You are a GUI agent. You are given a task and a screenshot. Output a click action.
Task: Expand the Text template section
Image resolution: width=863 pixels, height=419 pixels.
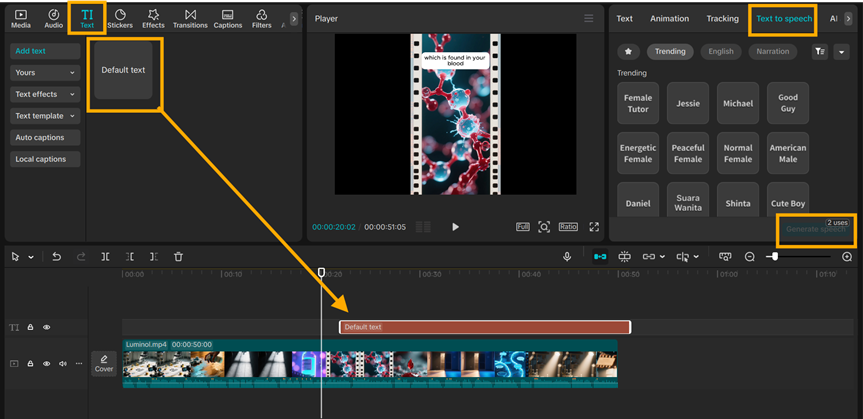45,116
